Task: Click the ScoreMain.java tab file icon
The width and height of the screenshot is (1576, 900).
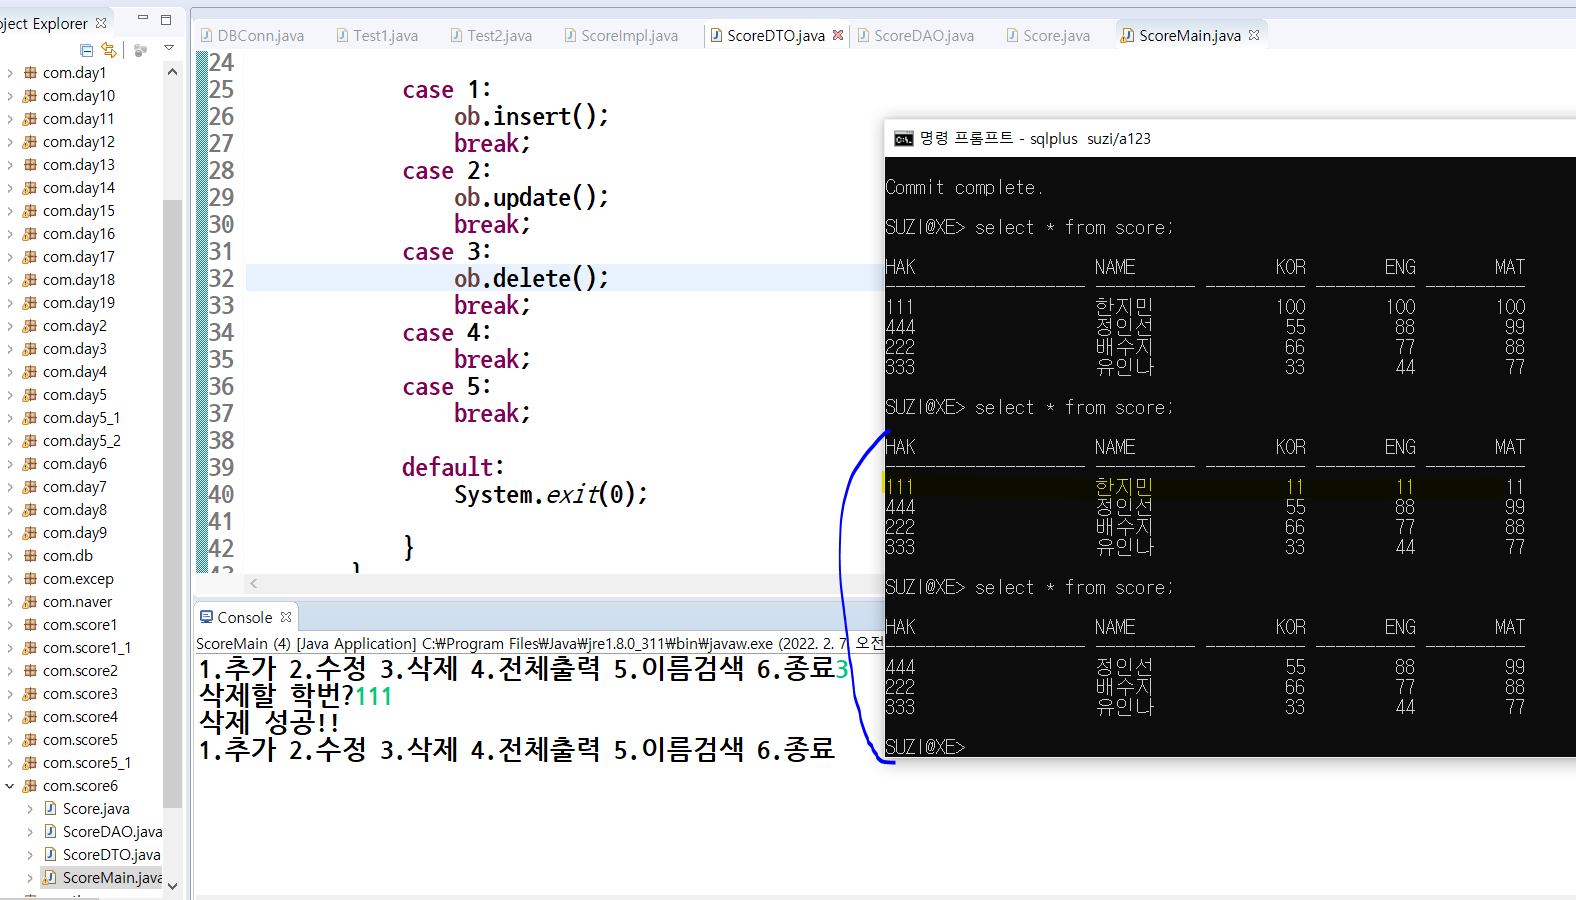Action: coord(1127,35)
